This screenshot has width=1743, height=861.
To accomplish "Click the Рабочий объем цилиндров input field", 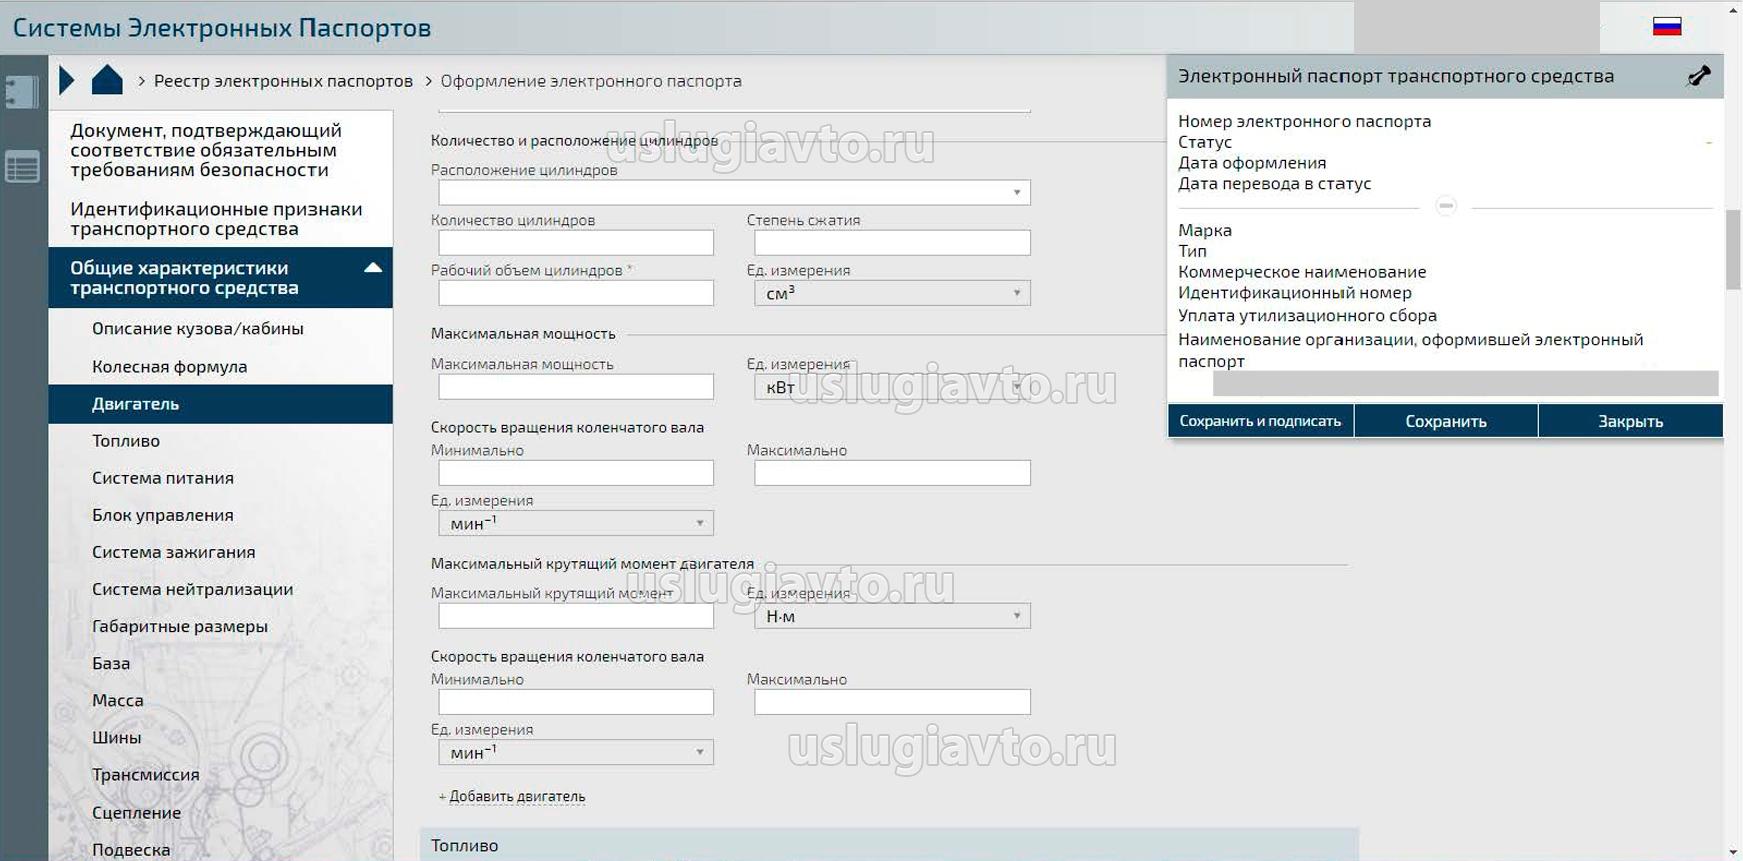I will coord(576,293).
